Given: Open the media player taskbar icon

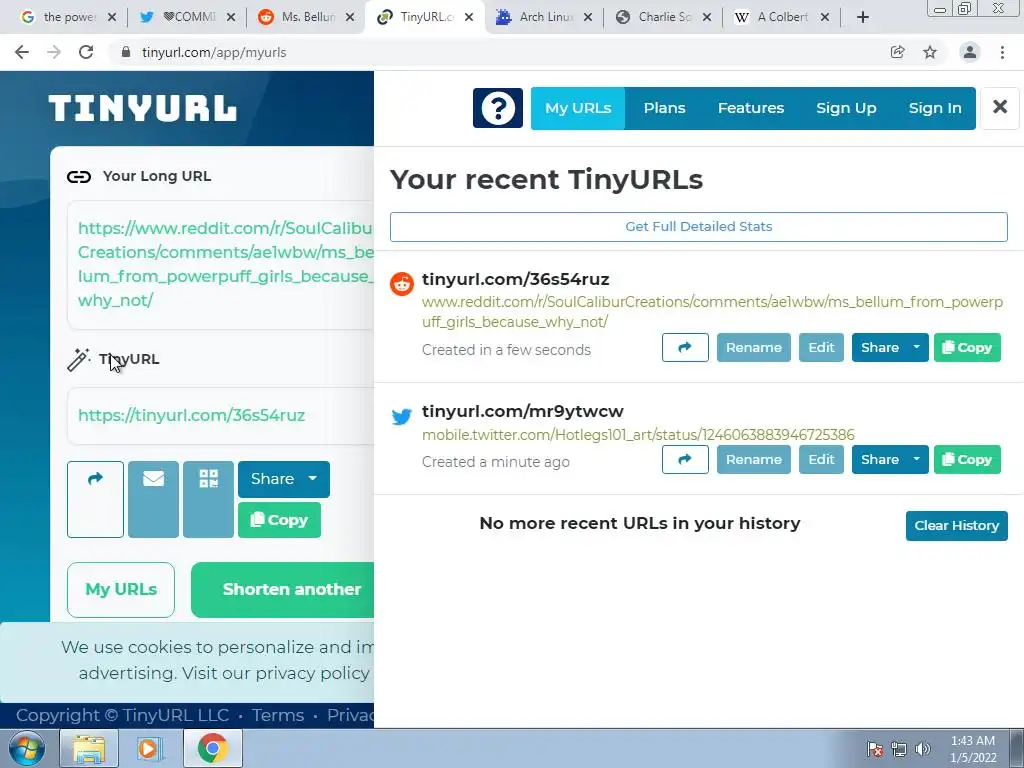Looking at the screenshot, I should point(150,748).
